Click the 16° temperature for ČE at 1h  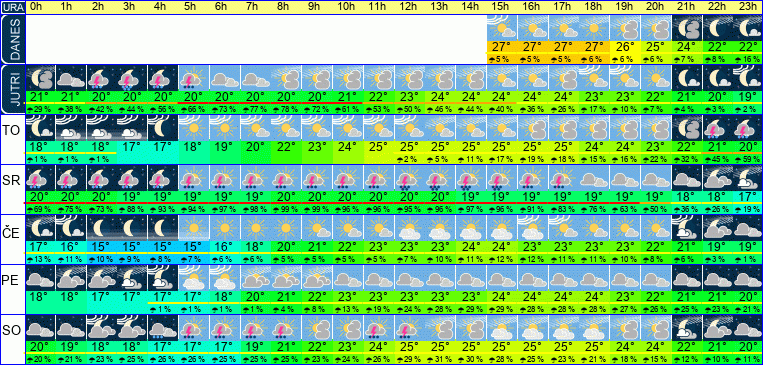(x=71, y=248)
